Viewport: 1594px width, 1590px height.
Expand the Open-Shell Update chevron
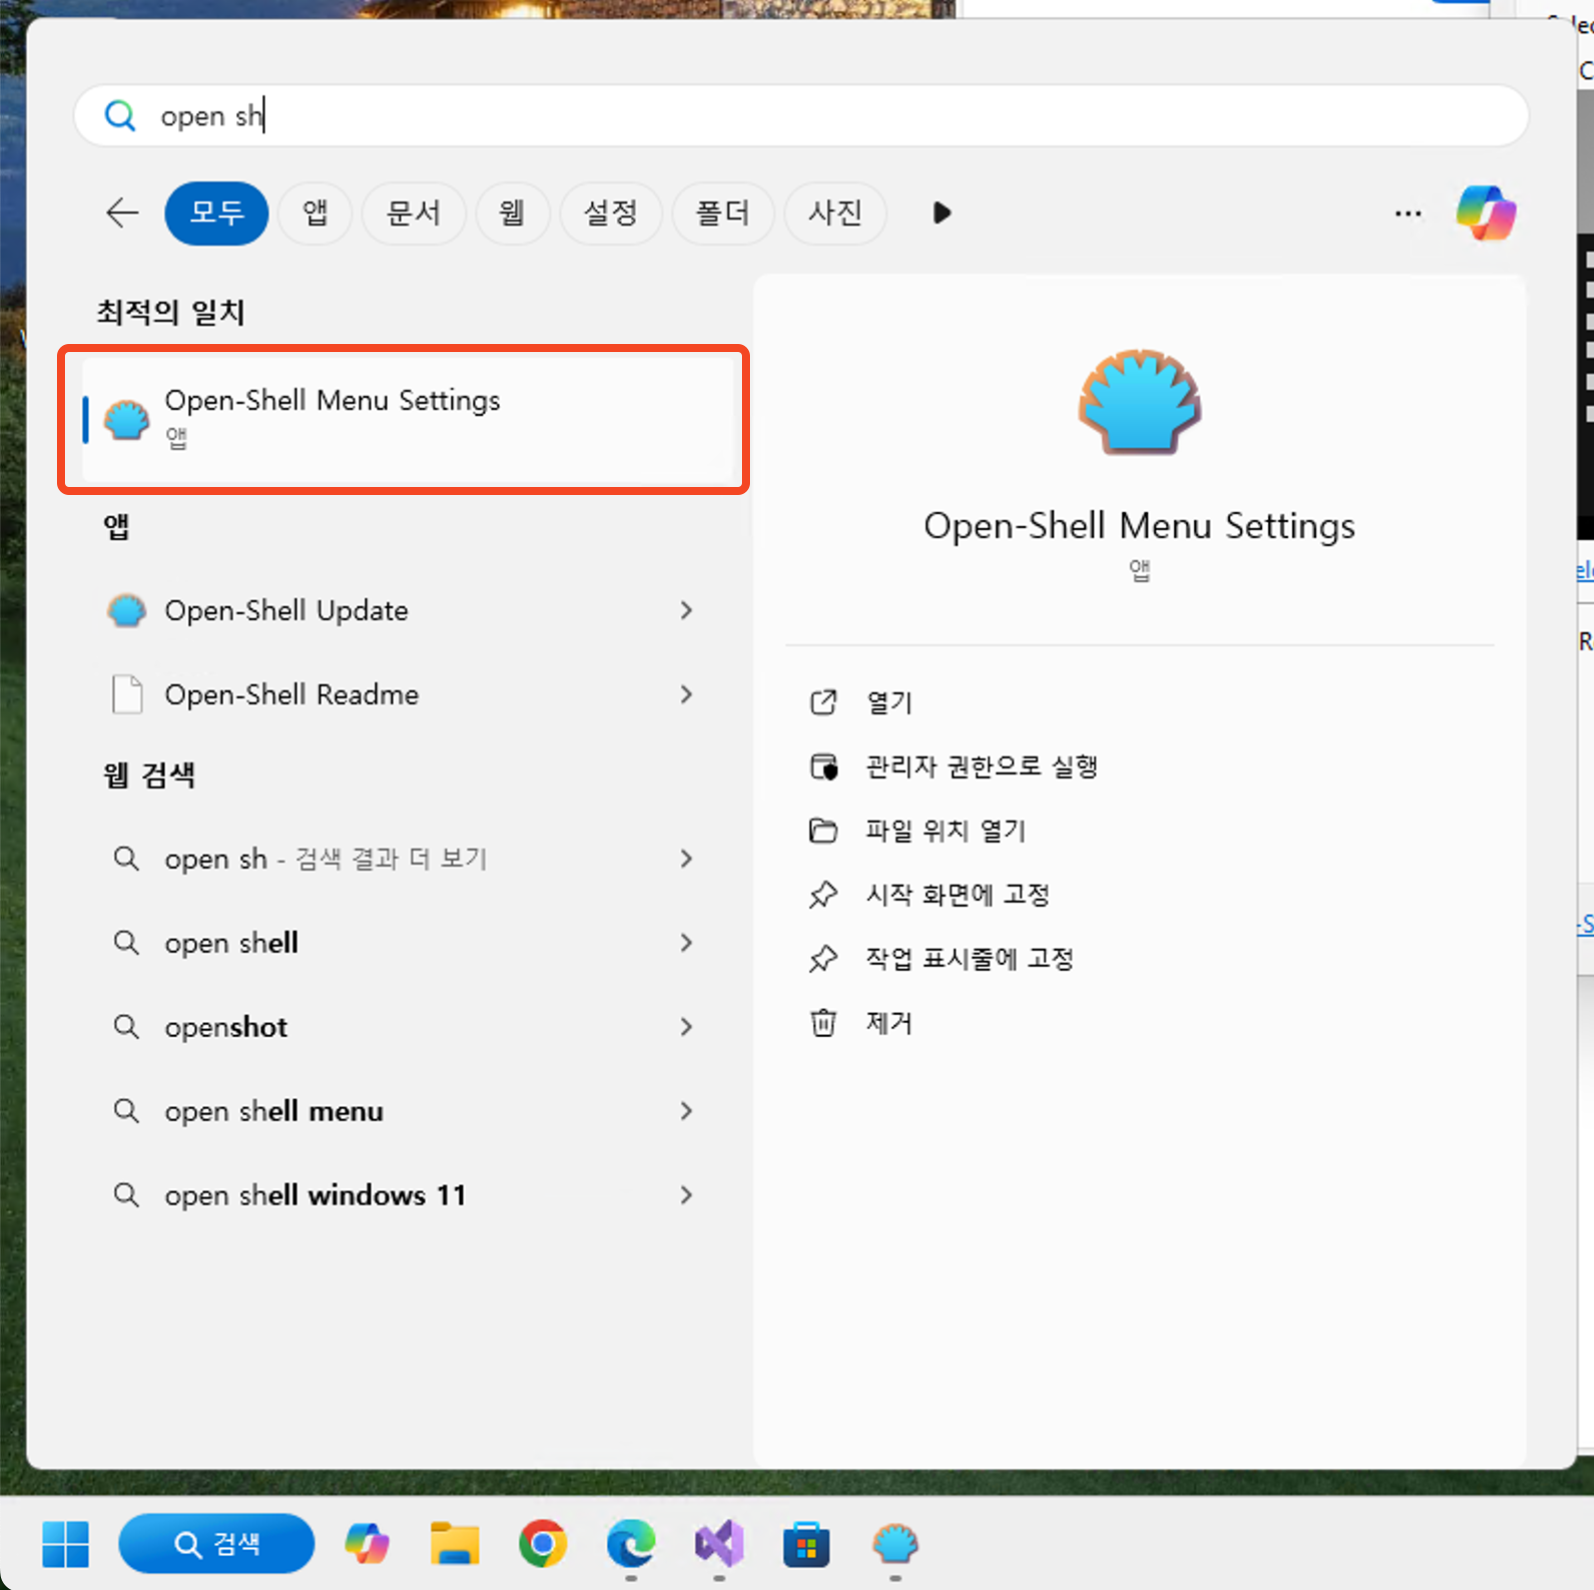pyautogui.click(x=686, y=610)
